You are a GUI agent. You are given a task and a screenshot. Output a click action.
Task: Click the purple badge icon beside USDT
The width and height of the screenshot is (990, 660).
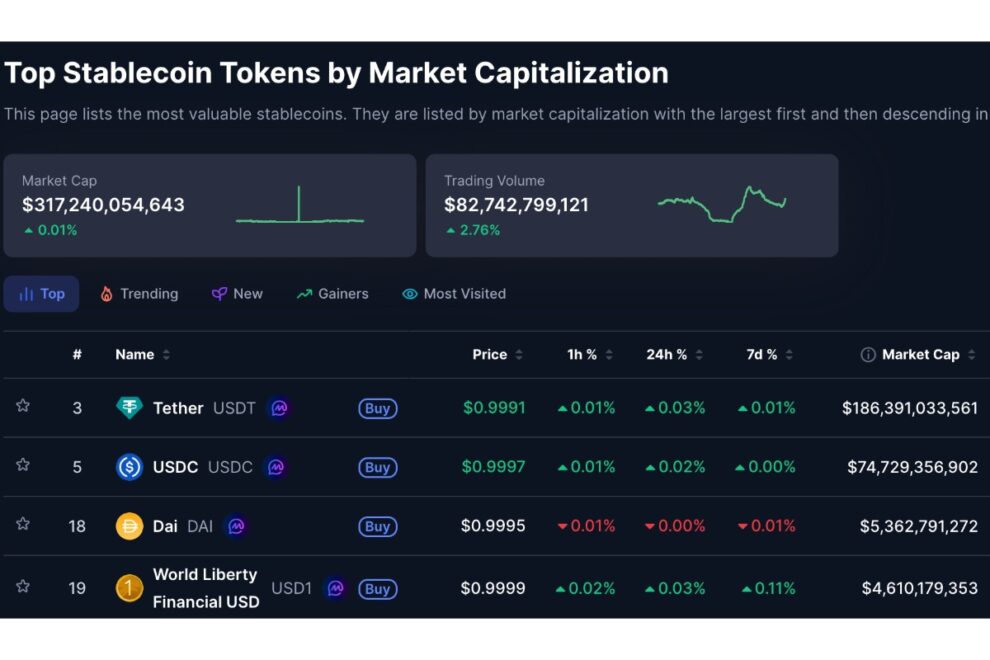279,408
